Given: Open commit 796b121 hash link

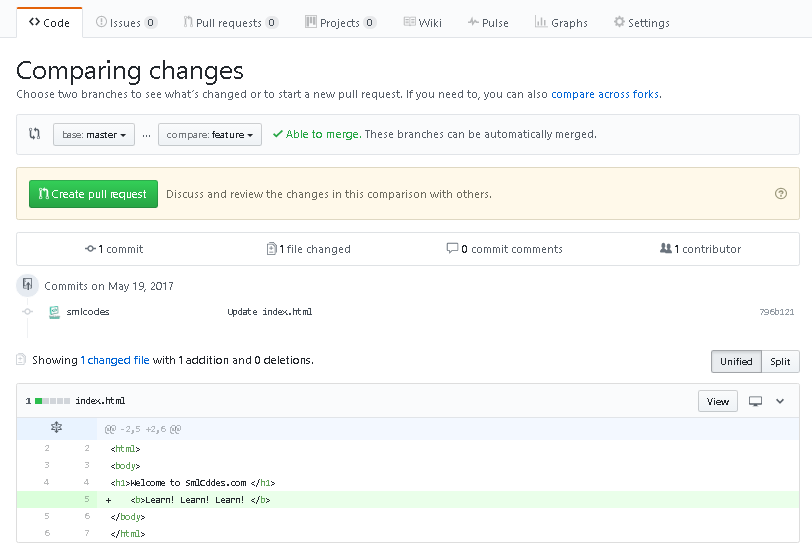Looking at the screenshot, I should [777, 312].
